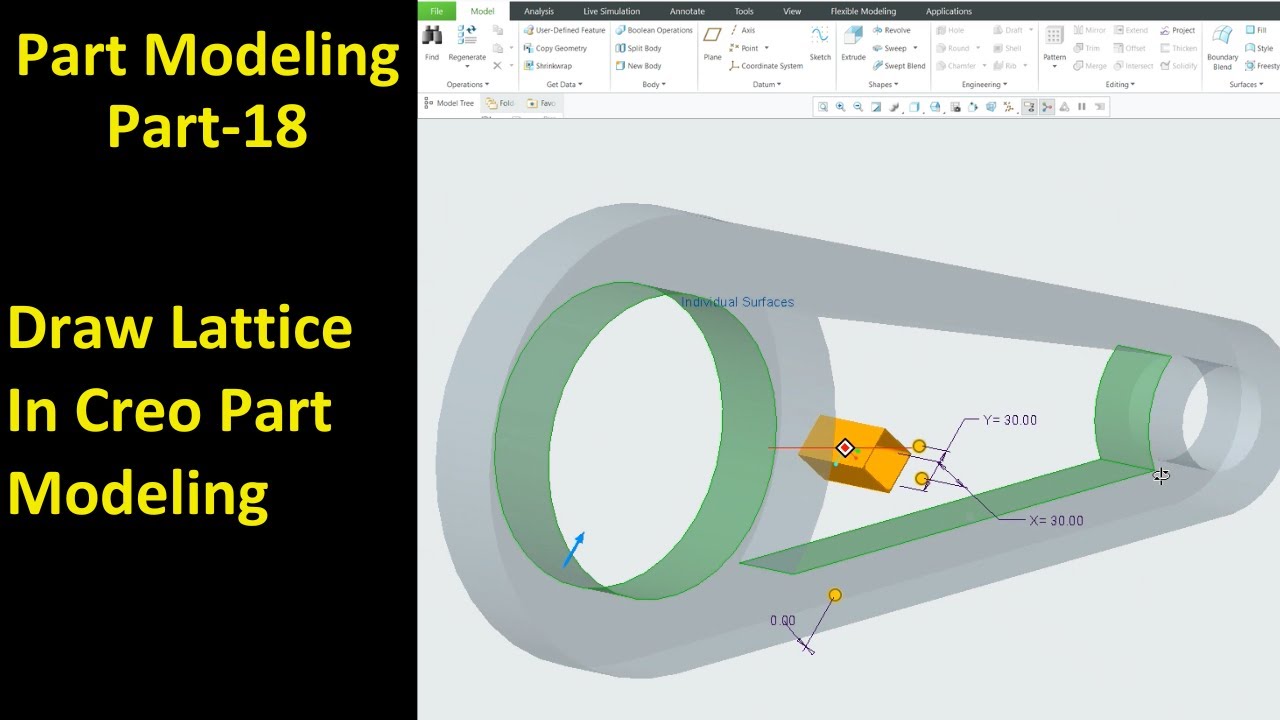This screenshot has width=1280, height=720.
Task: Open the Sweep dropdown arrow
Action: 915,48
